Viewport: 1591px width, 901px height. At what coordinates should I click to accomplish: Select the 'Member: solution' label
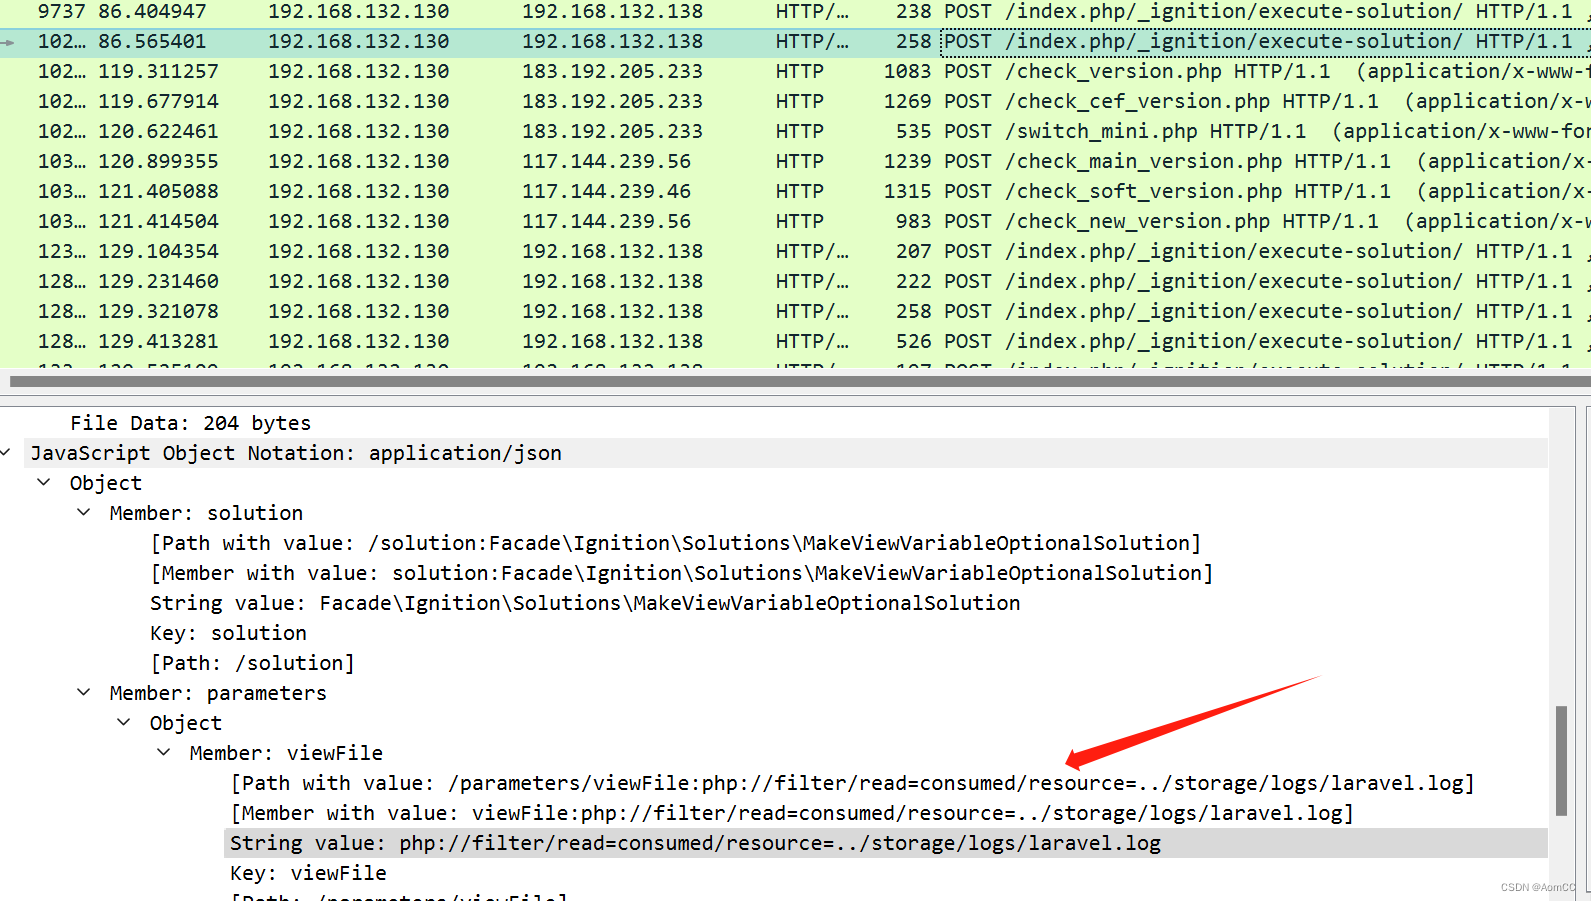tap(206, 513)
